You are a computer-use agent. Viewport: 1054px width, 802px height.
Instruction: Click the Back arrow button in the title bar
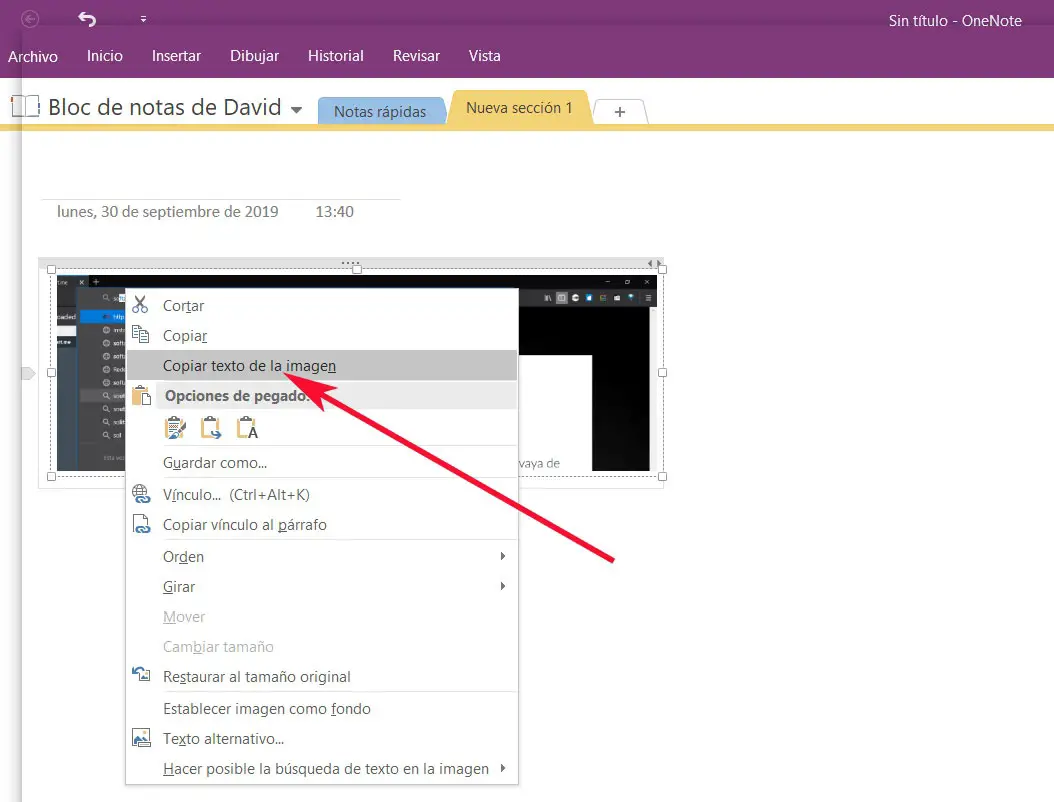coord(30,19)
